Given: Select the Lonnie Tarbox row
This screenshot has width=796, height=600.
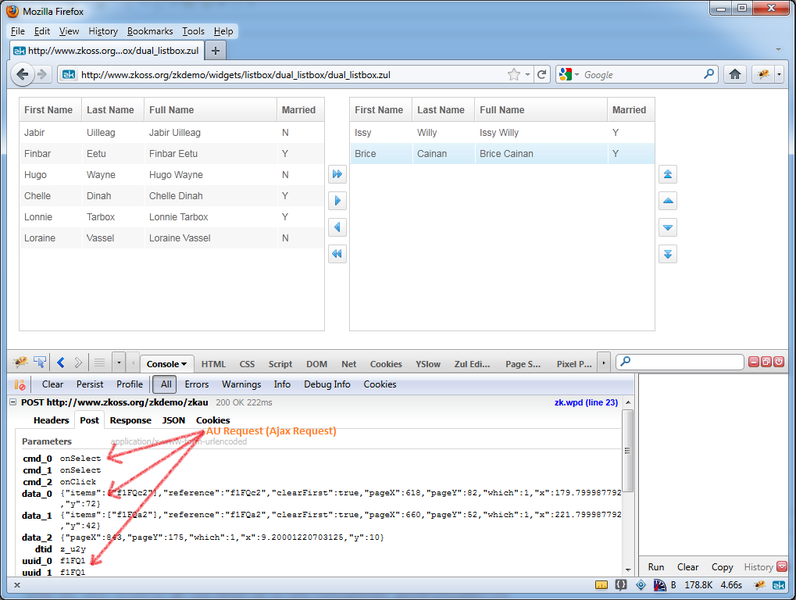Looking at the screenshot, I should (x=172, y=217).
